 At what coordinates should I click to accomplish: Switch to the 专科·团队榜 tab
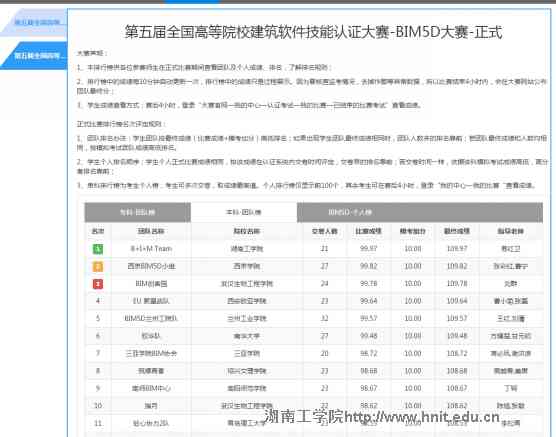click(x=138, y=212)
